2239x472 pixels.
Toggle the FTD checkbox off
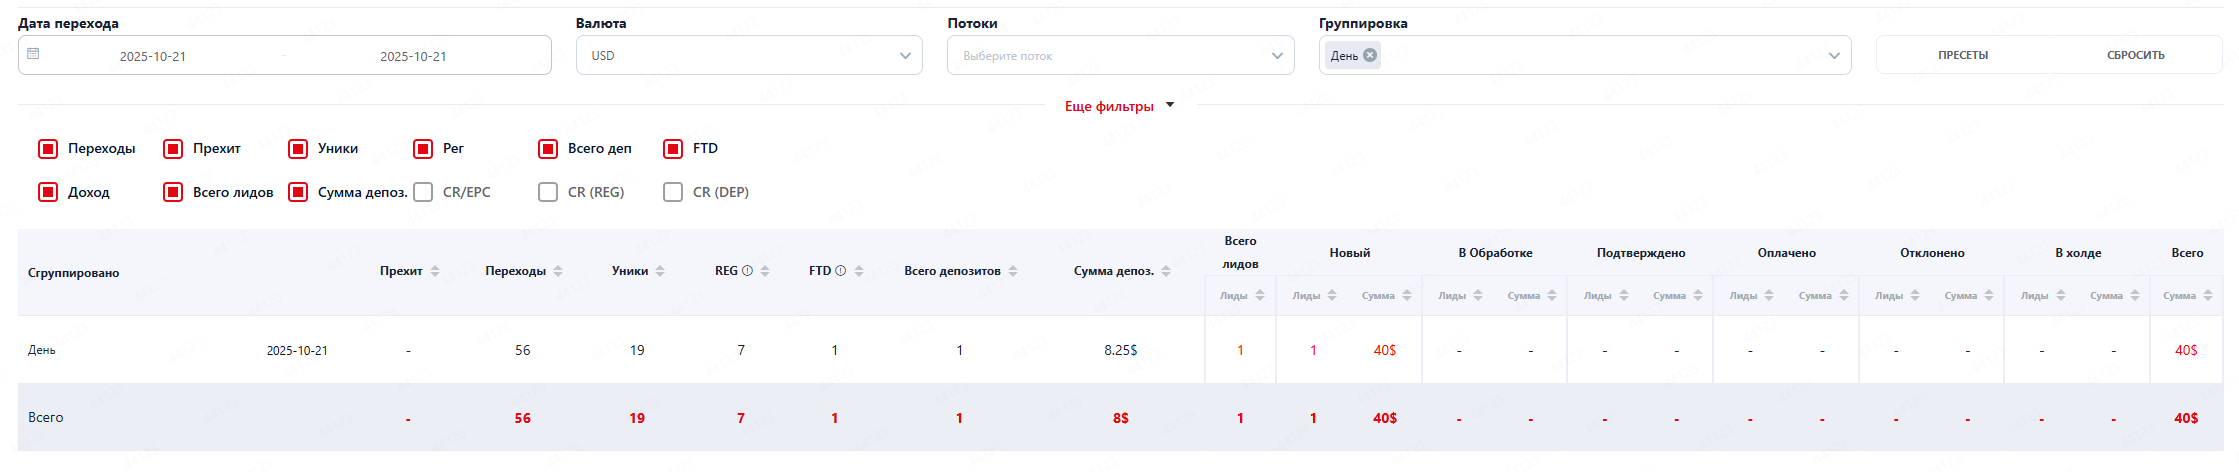pos(673,149)
